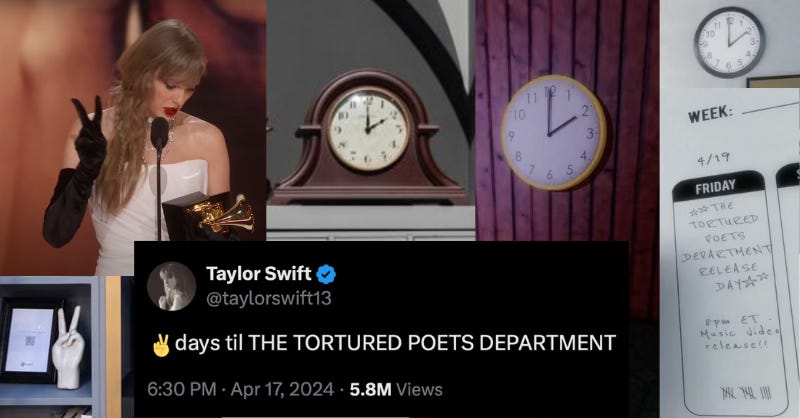Click the FRIDAY calendar column header

[x=718, y=186]
